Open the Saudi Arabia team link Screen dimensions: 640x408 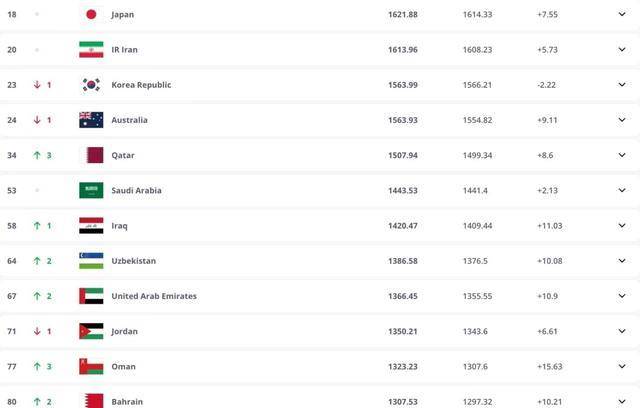(x=136, y=190)
